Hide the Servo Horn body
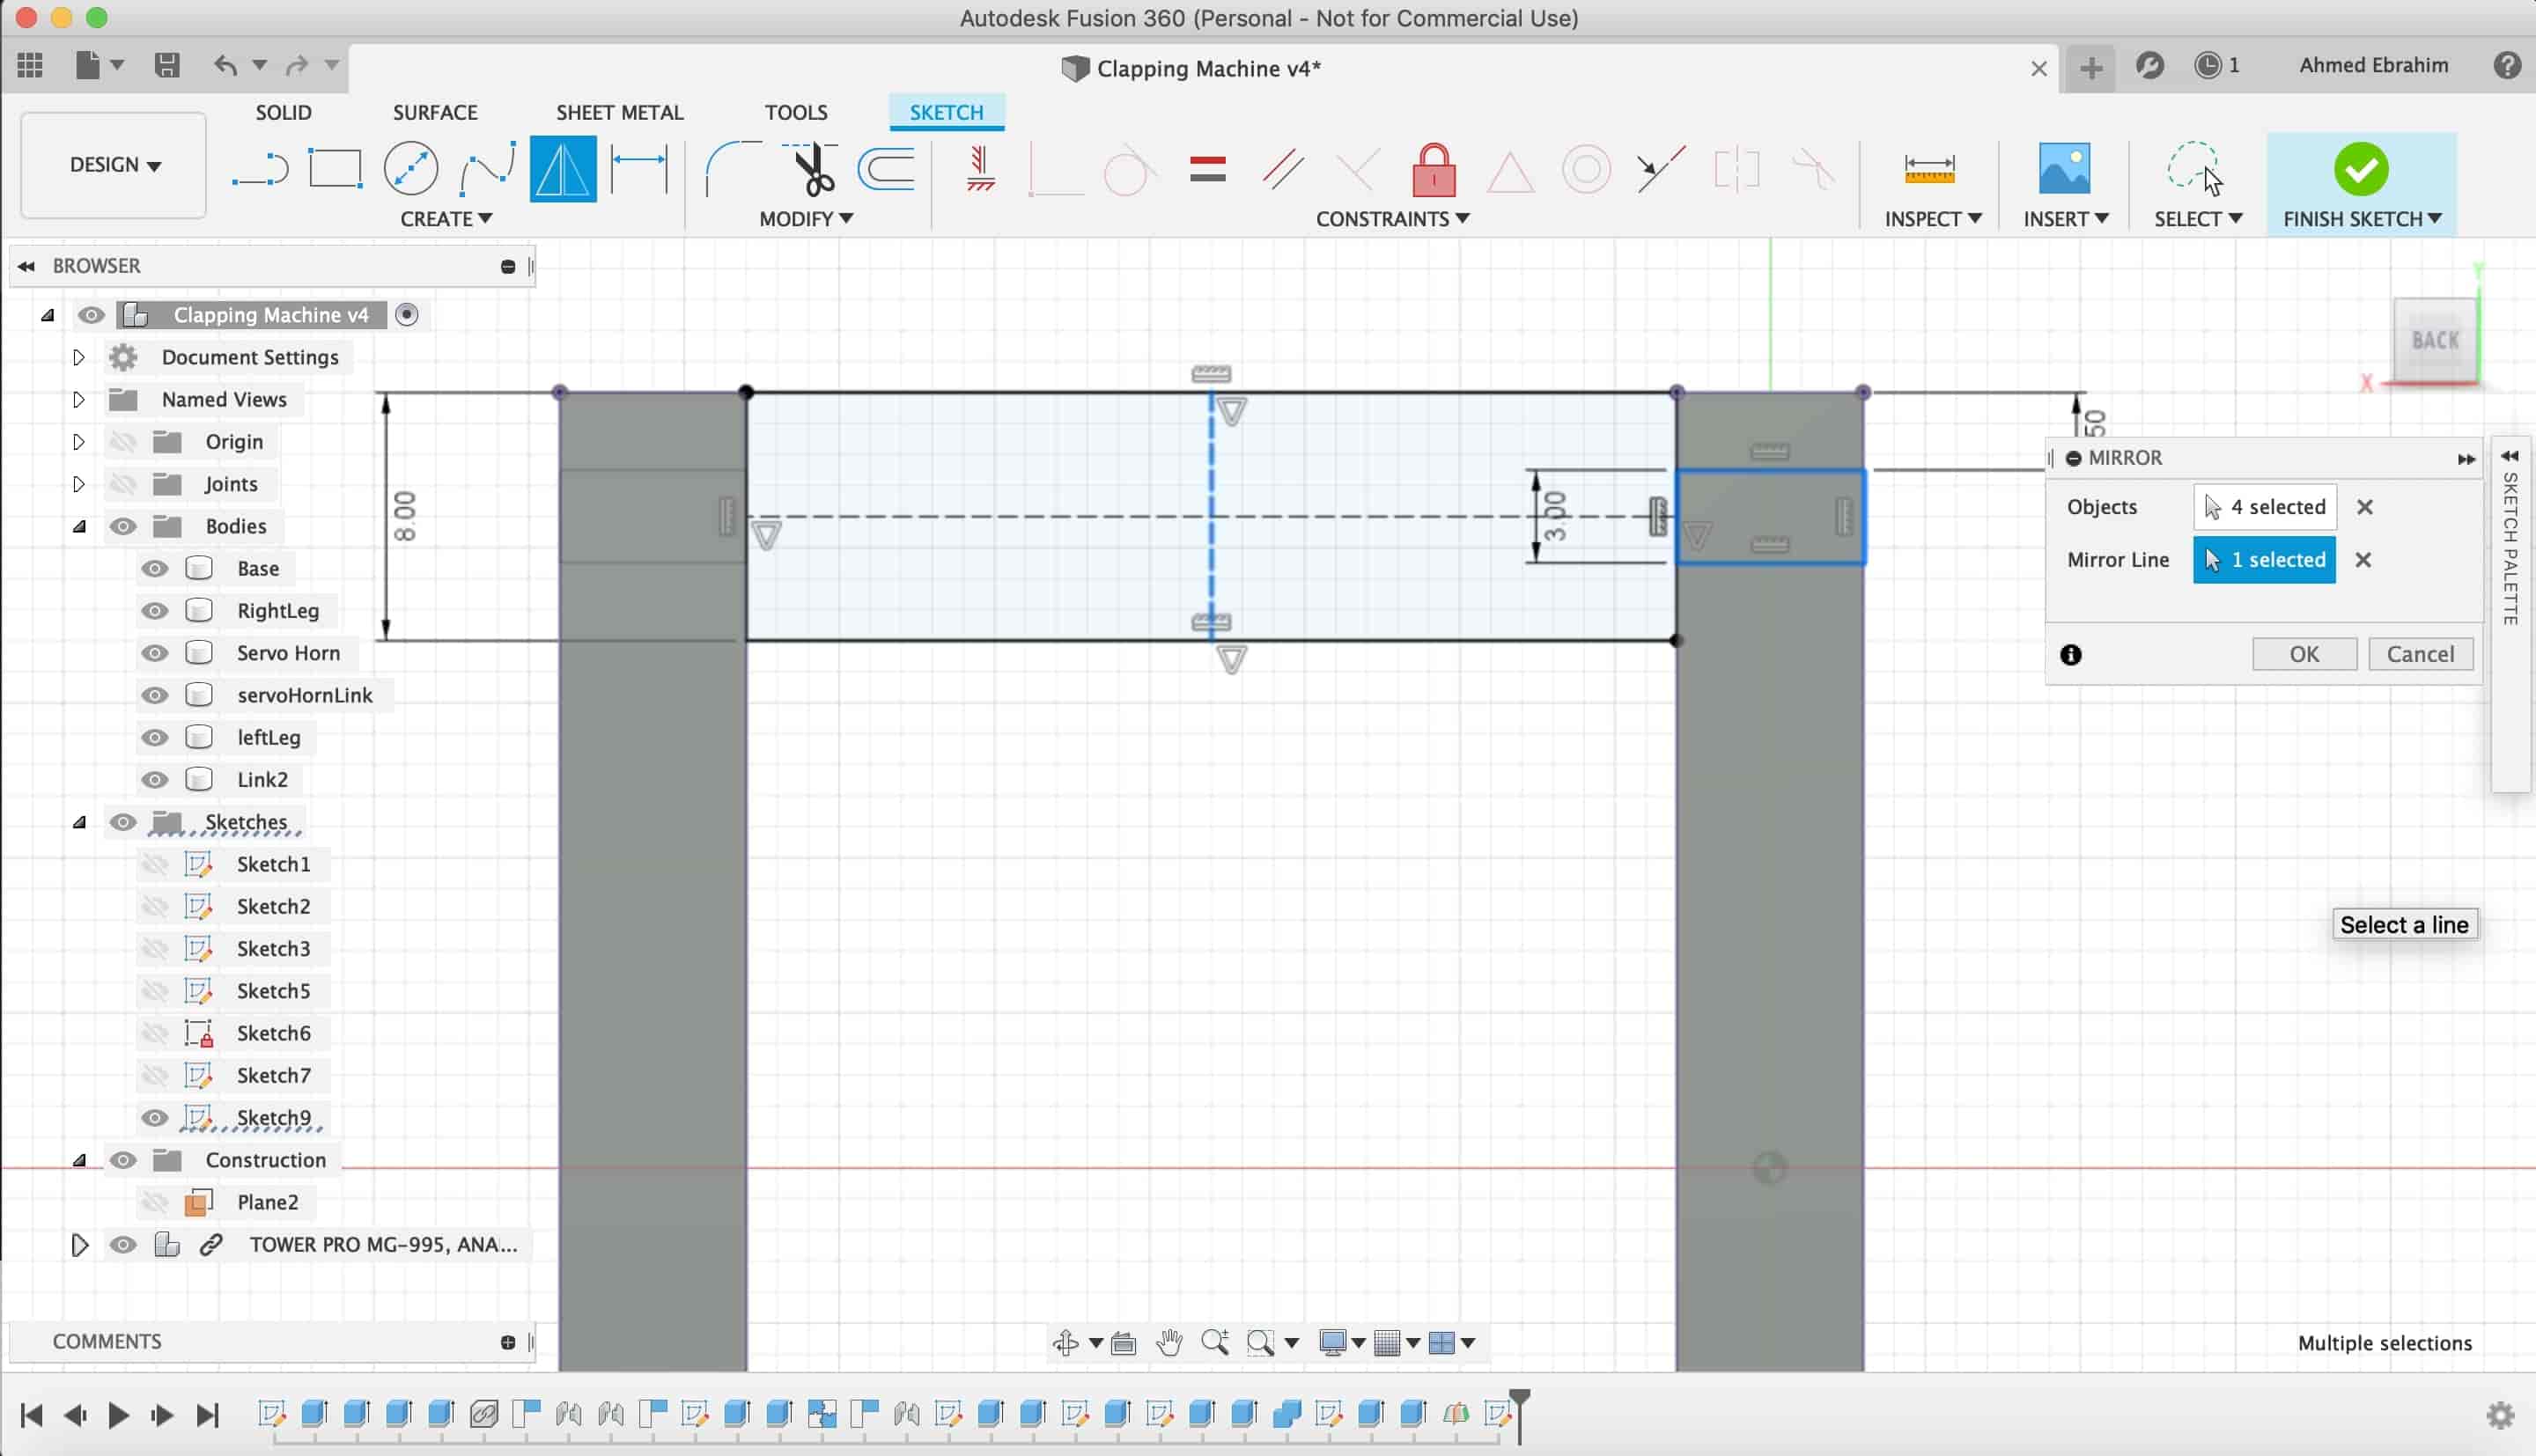2536x1456 pixels. click(x=155, y=651)
